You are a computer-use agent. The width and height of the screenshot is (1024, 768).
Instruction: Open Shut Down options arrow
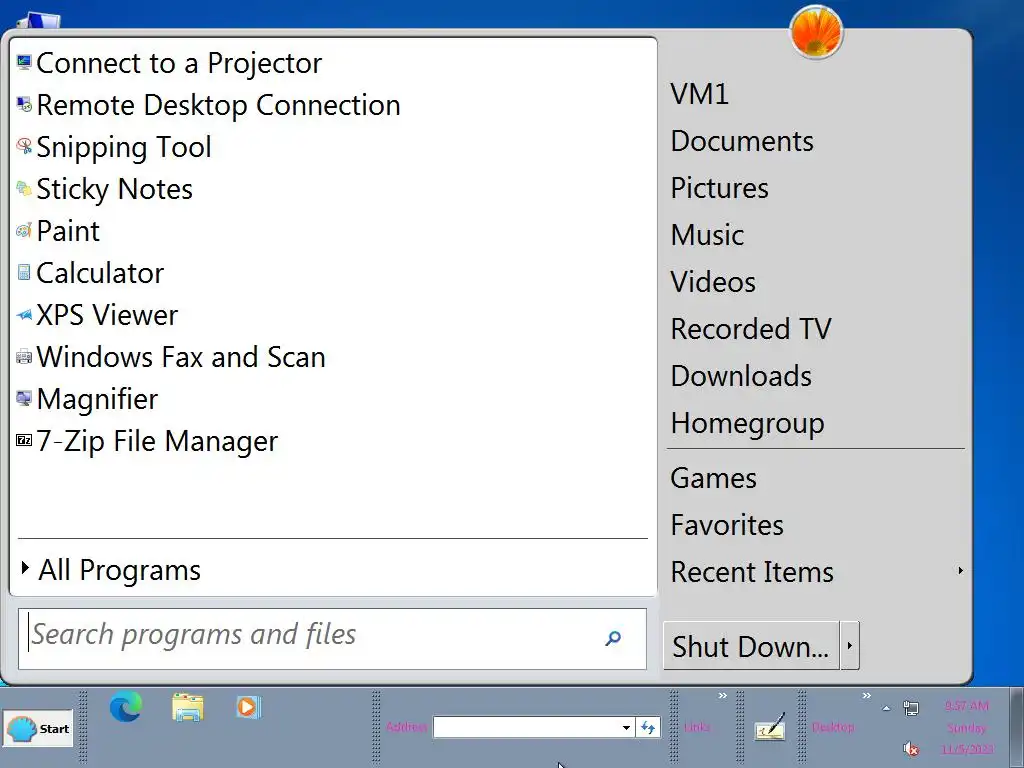pyautogui.click(x=850, y=646)
